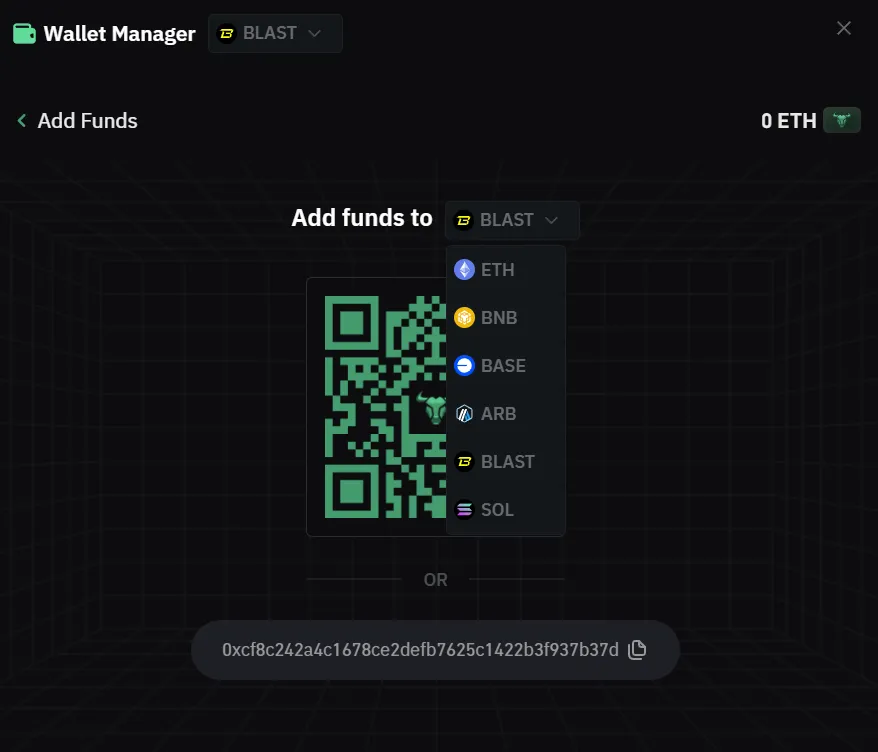Click the wallet address 0xcf8c242a4c...b37d
Image resolution: width=878 pixels, height=752 pixels.
tap(420, 650)
